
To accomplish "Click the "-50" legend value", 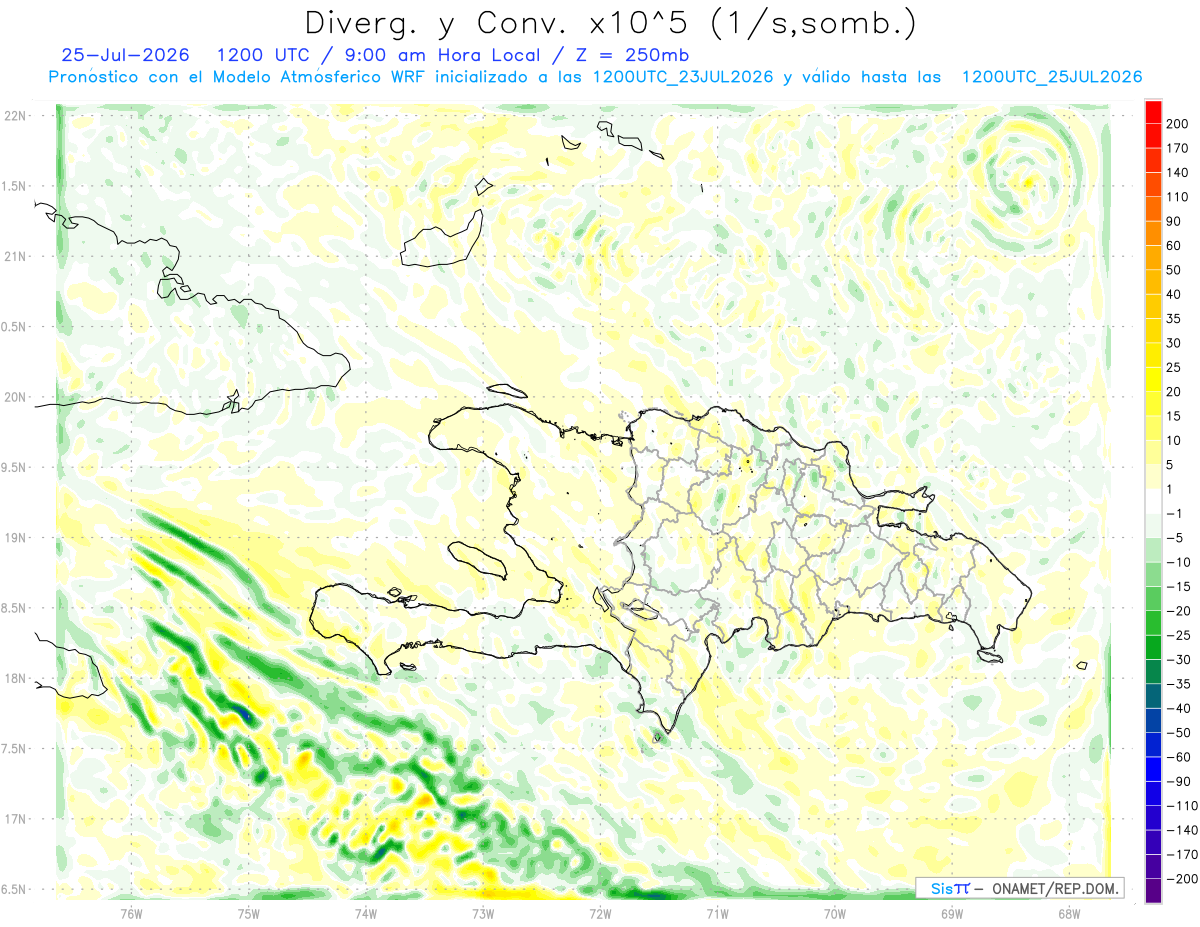I will point(1178,733).
